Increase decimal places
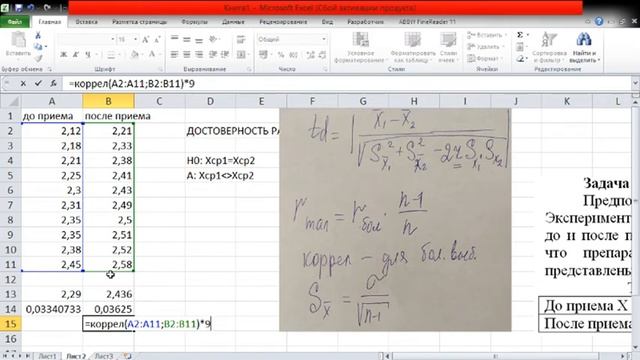The image size is (640, 360). coord(310,54)
